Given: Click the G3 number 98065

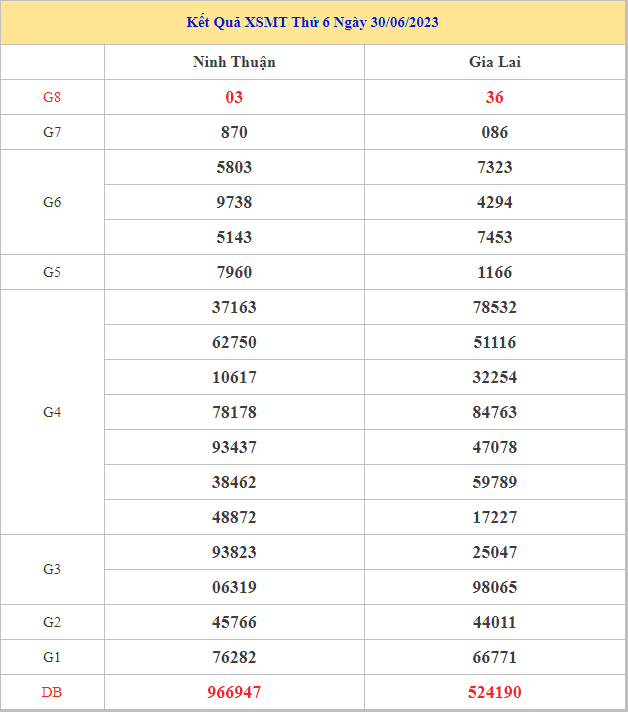Looking at the screenshot, I should coord(494,587).
